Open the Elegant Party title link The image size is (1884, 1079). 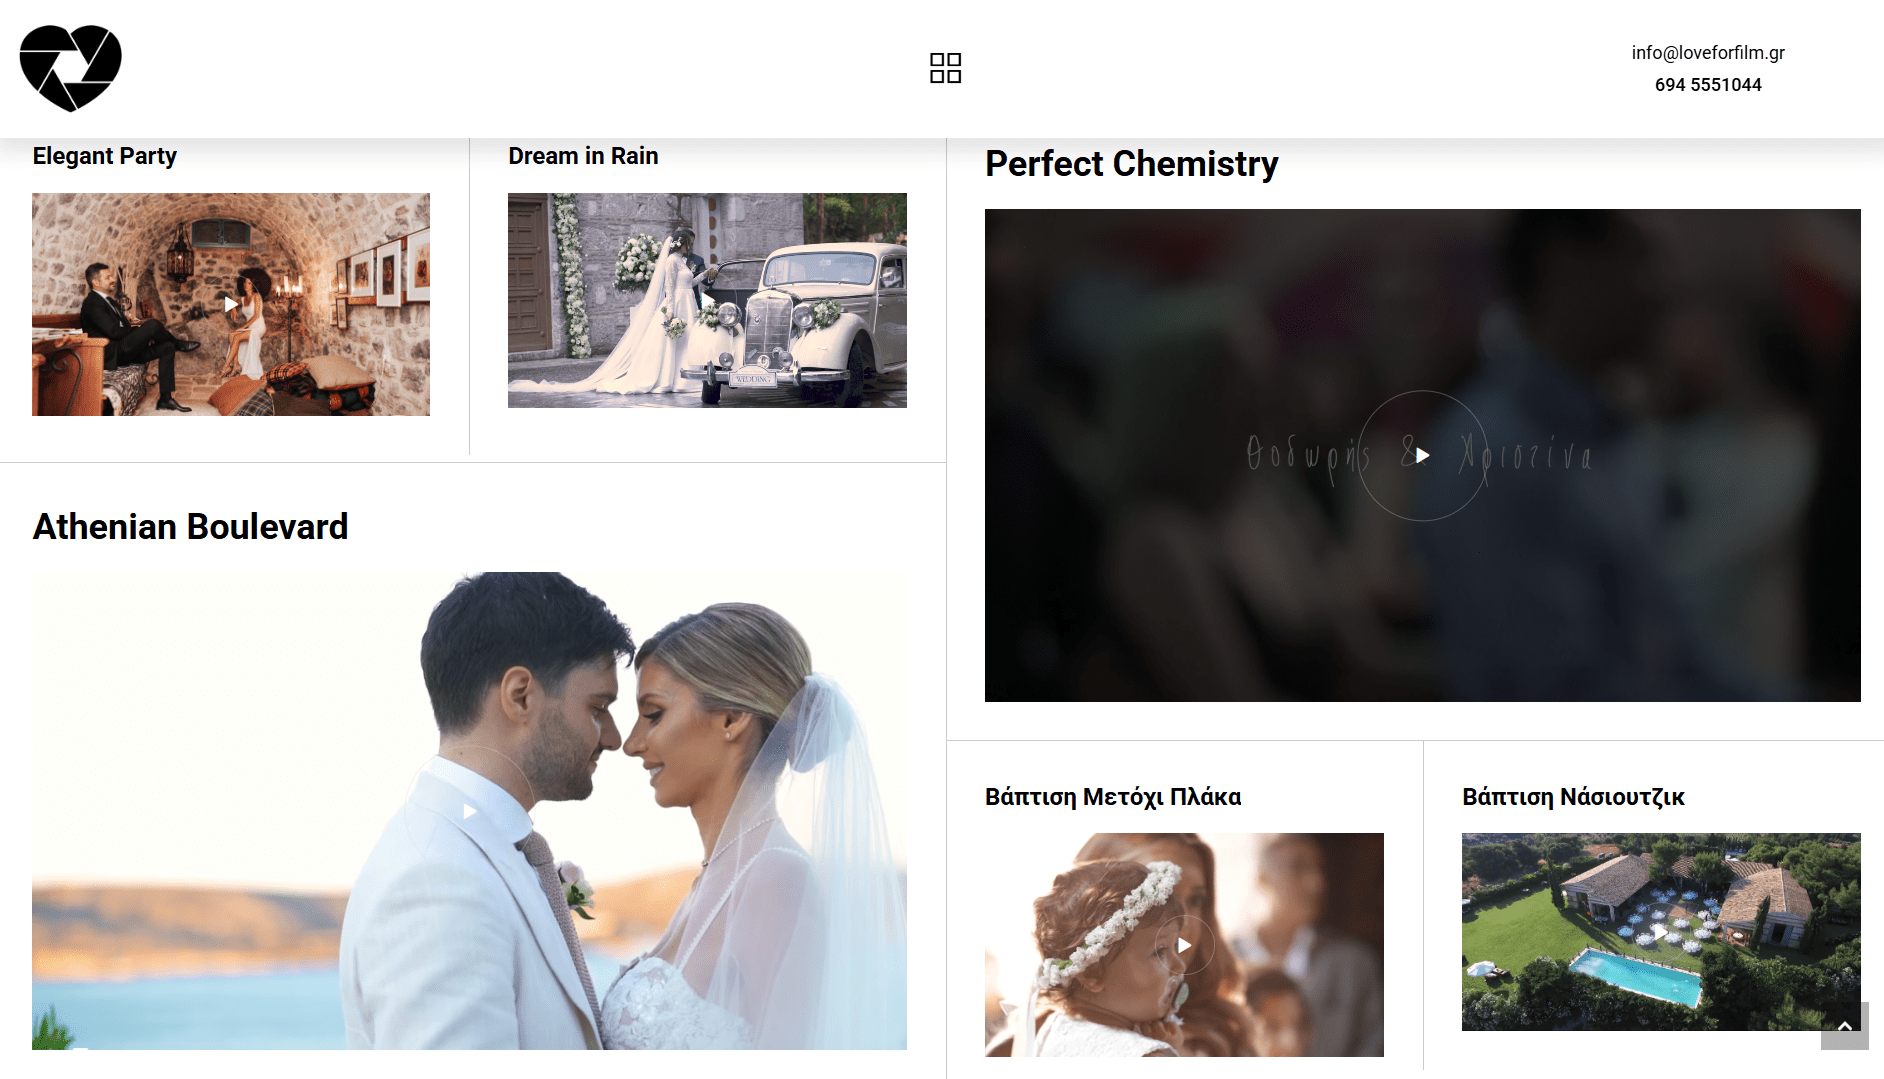click(105, 156)
